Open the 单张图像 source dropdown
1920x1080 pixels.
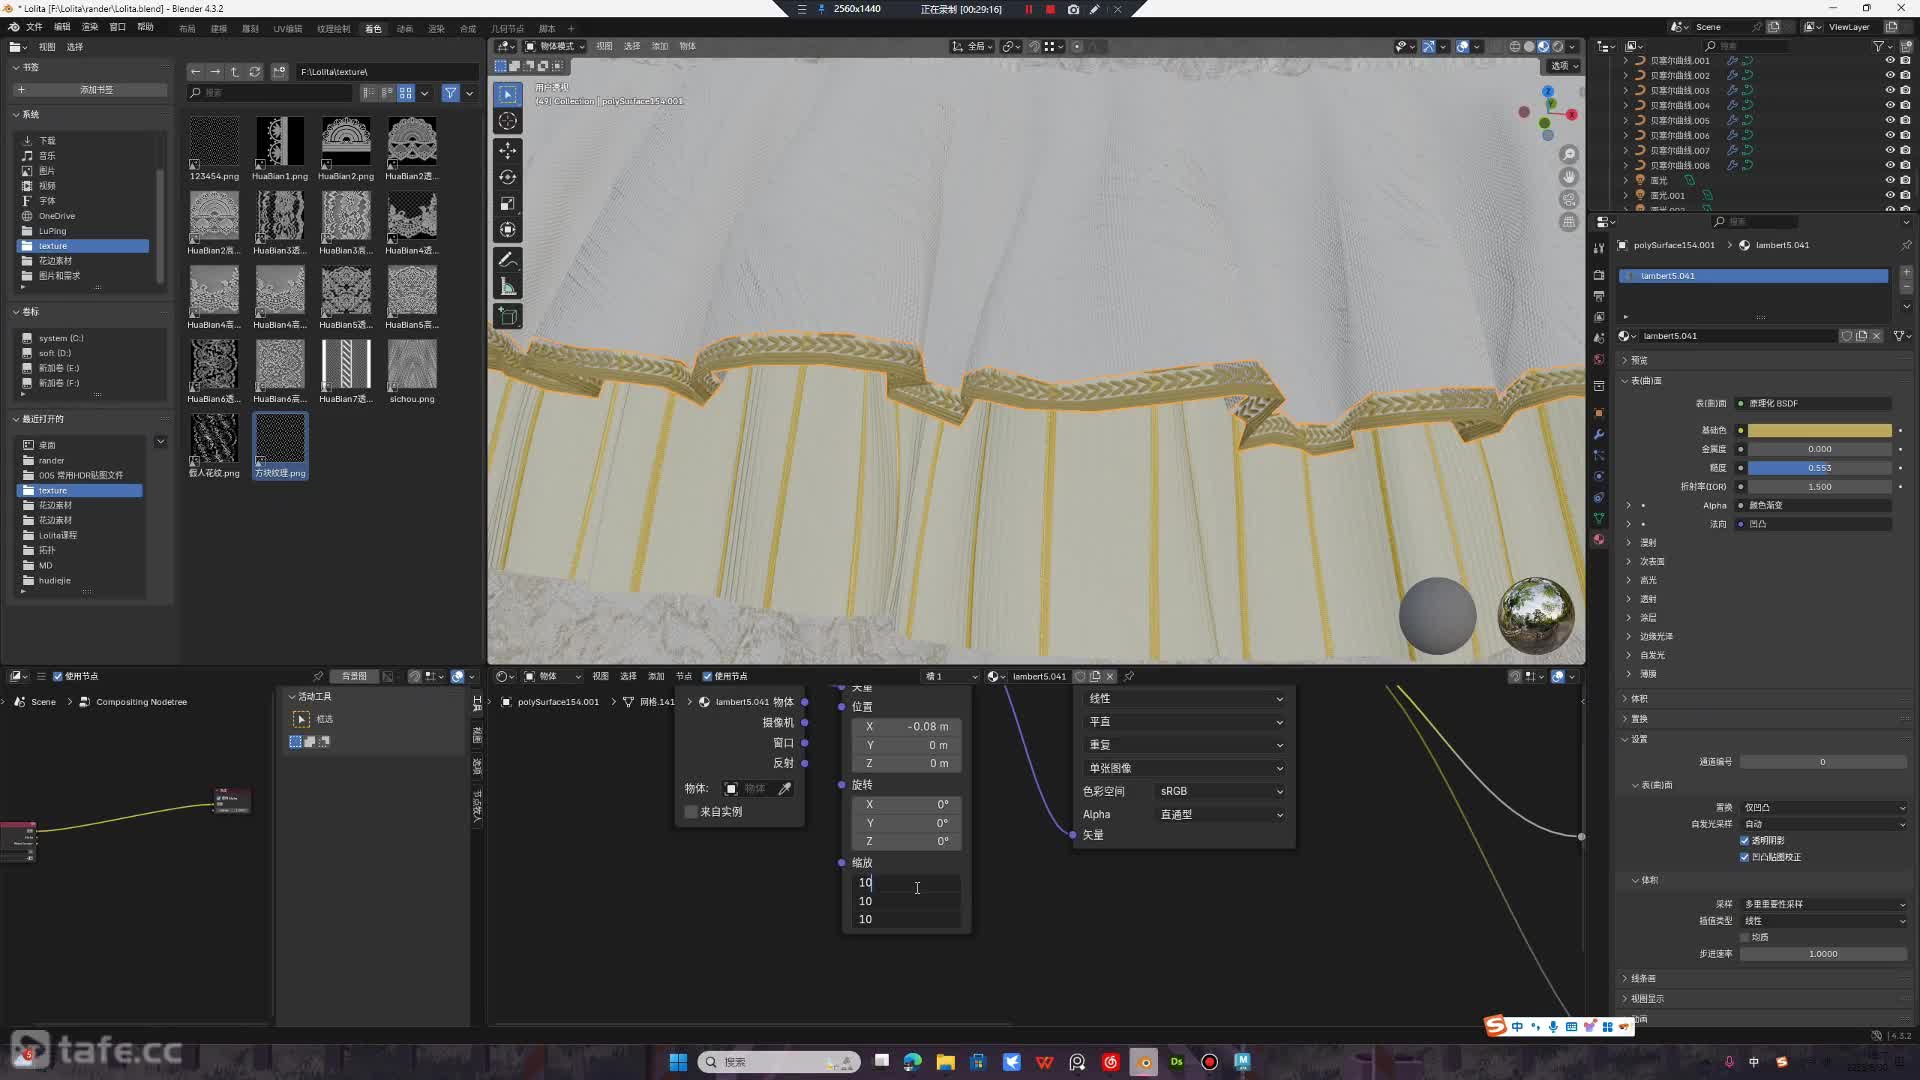pos(1184,768)
